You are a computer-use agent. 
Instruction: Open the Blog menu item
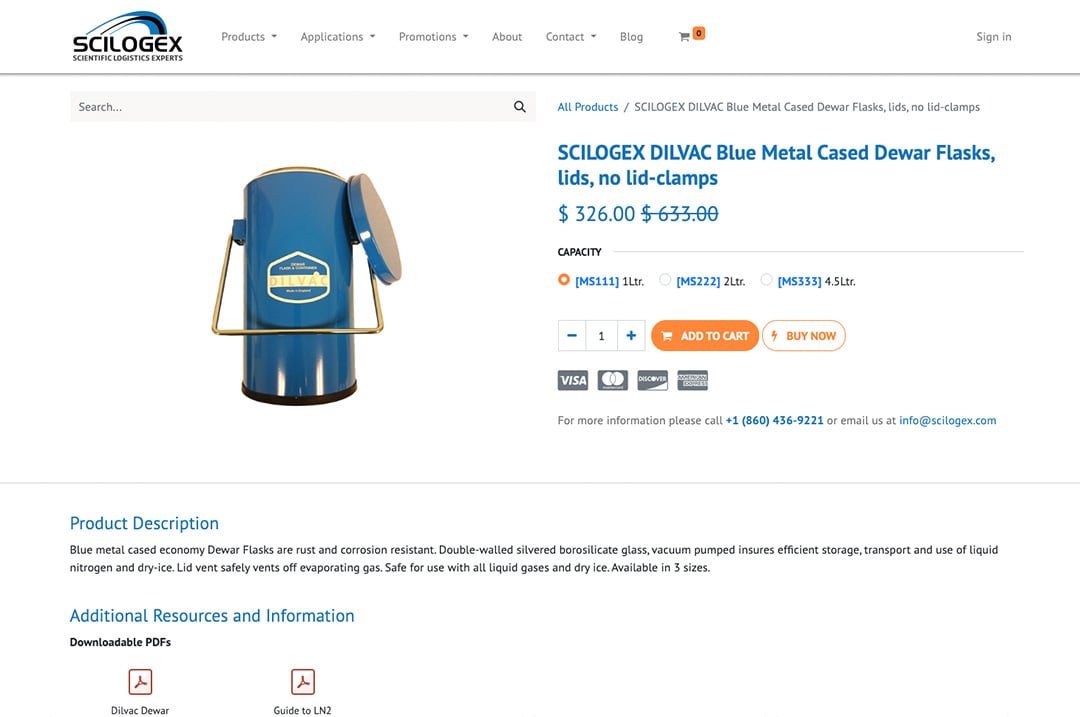pos(631,37)
